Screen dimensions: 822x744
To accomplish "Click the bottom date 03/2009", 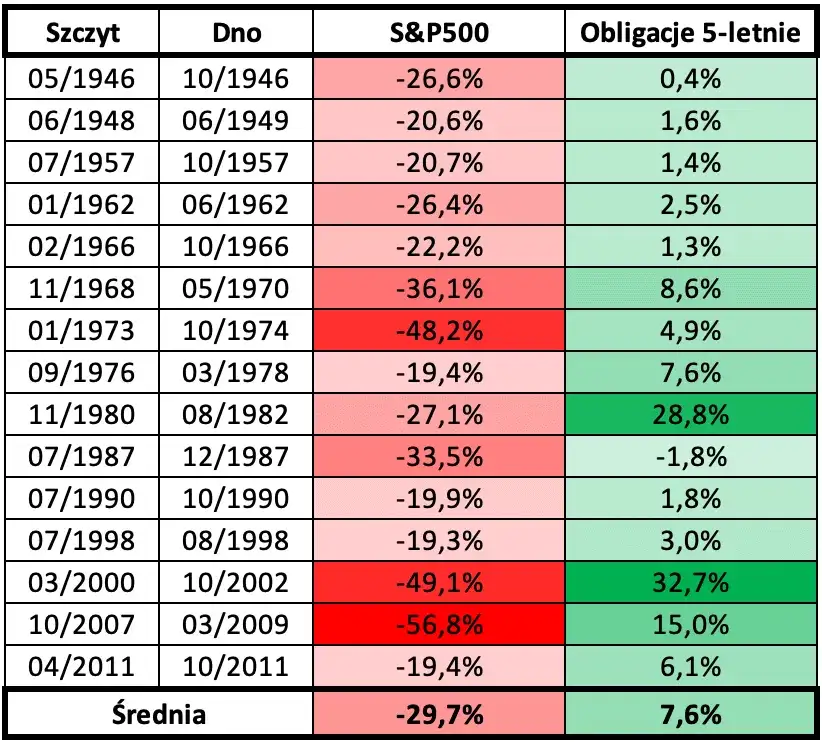I will click(236, 626).
